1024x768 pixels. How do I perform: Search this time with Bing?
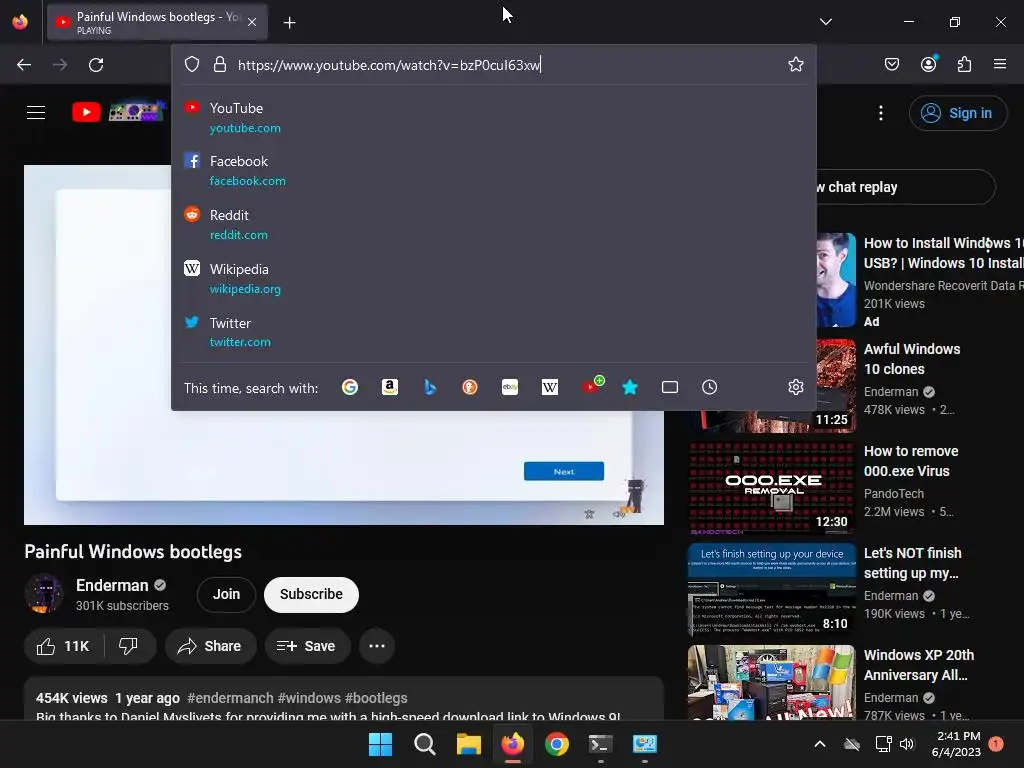point(430,387)
